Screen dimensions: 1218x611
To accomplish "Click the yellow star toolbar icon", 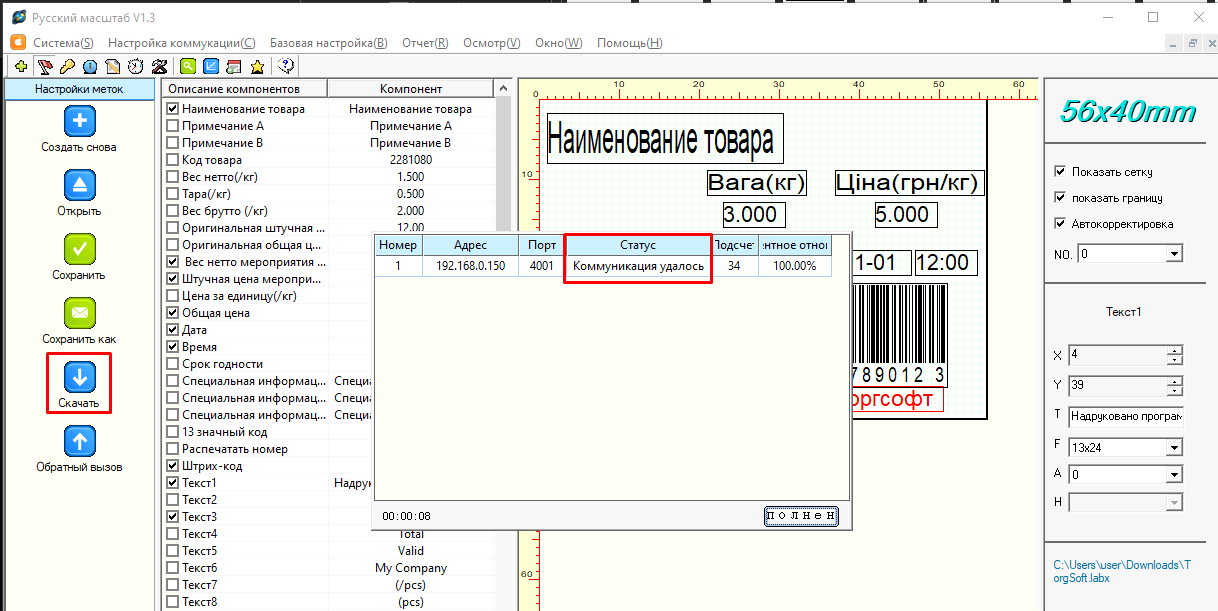I will 257,67.
